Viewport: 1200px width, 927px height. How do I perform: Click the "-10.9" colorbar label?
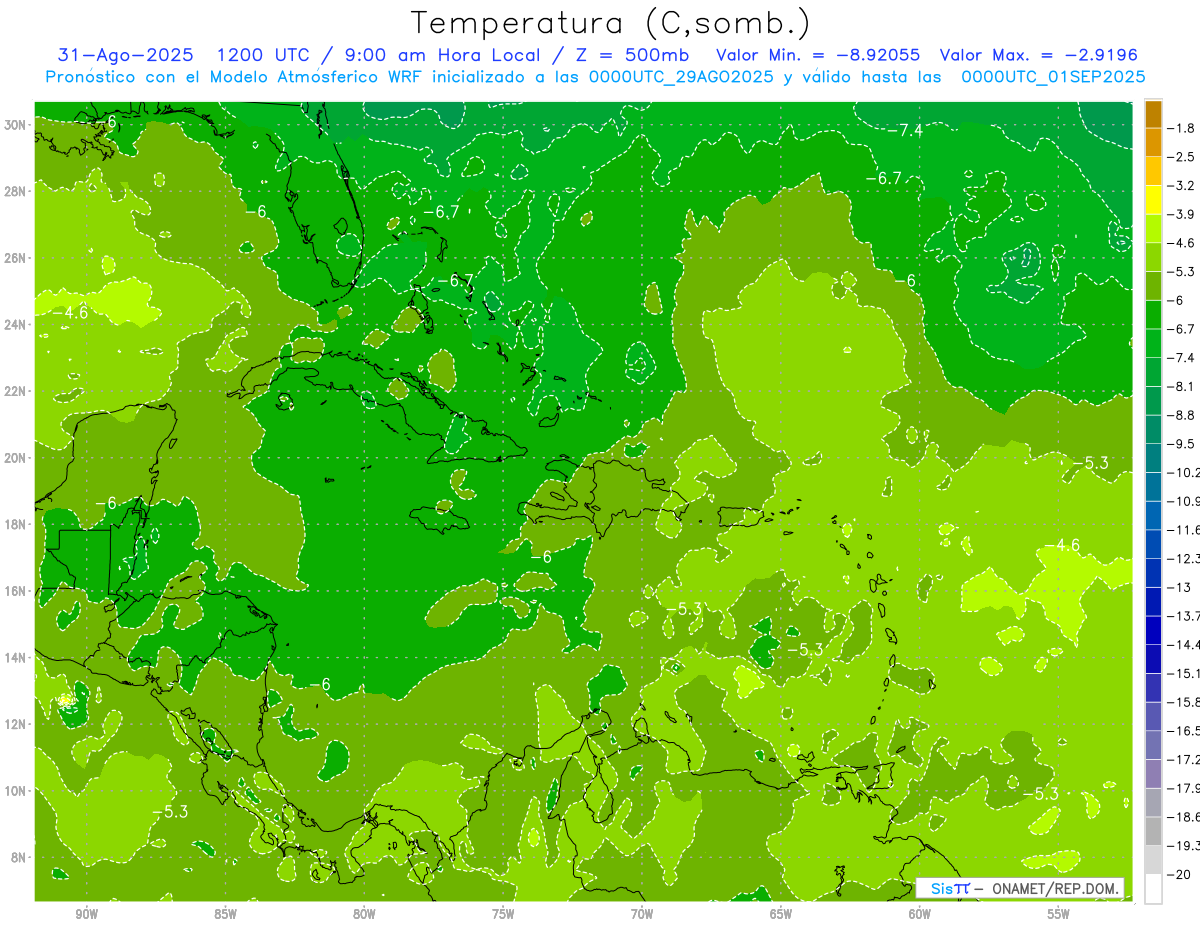(x=1183, y=500)
